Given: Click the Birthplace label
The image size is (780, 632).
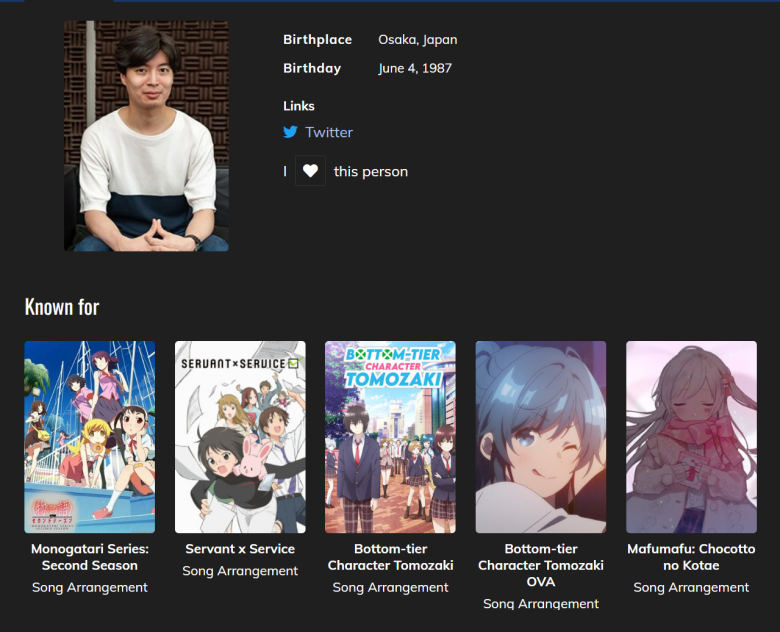Looking at the screenshot, I should click(x=317, y=40).
